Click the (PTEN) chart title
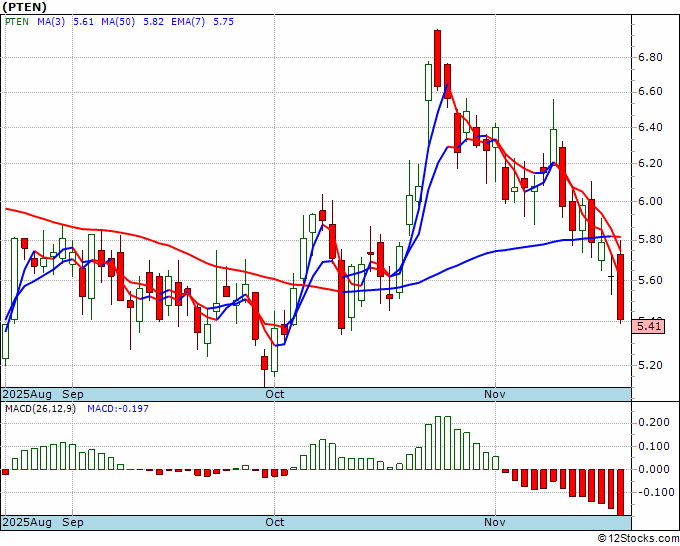The width and height of the screenshot is (680, 546). coord(24,7)
